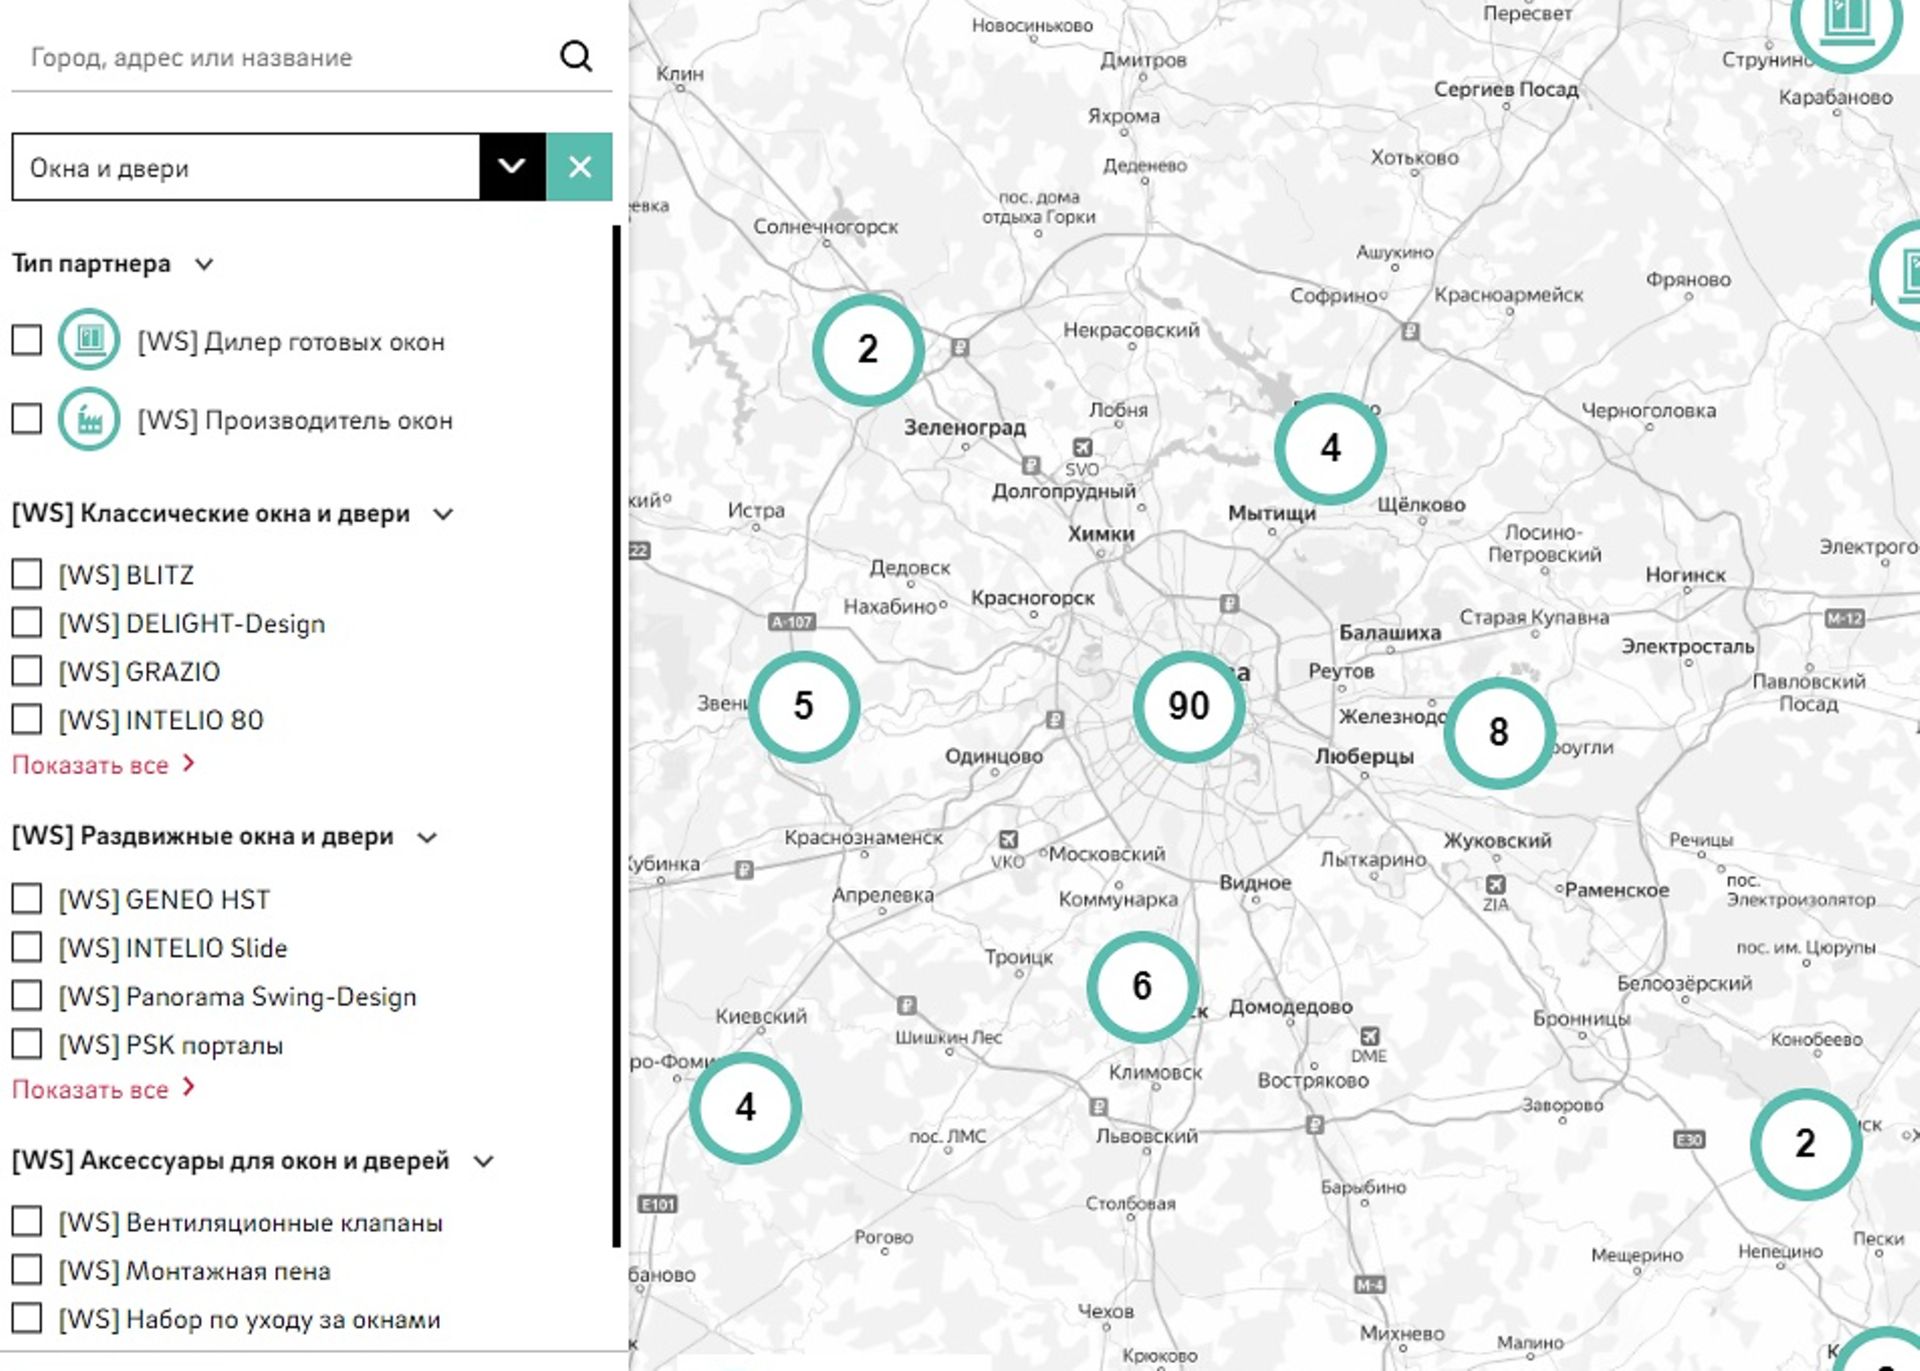Click the dealer marker near Струнино
The width and height of the screenshot is (1920, 1371).
1844,22
